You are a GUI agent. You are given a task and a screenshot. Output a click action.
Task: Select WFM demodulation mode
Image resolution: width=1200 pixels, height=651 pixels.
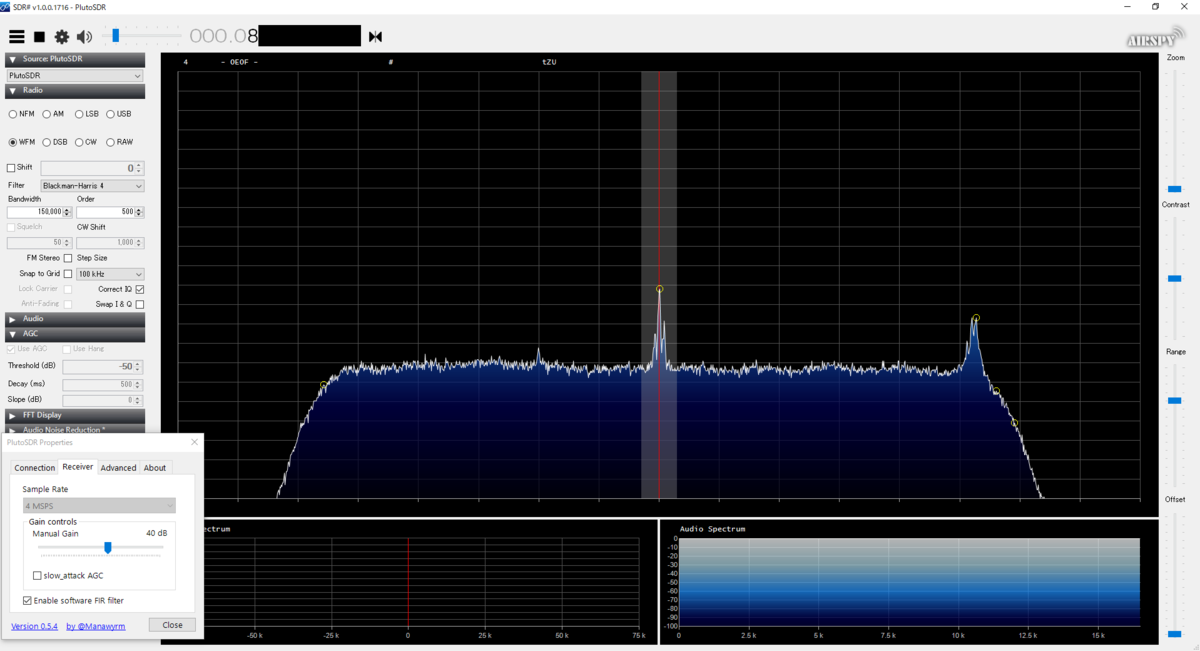pyautogui.click(x=21, y=142)
